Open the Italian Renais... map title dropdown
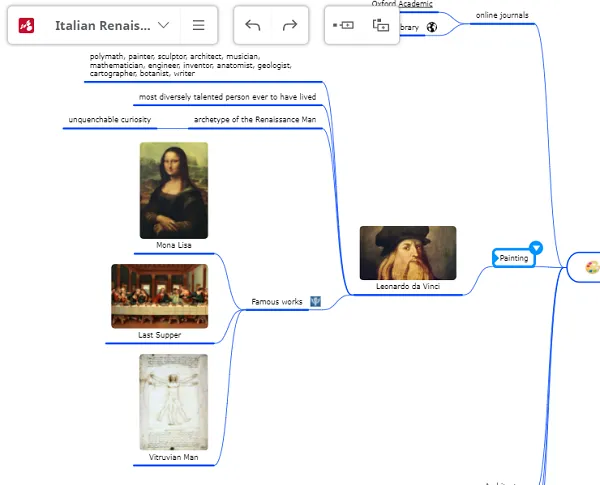The height and width of the screenshot is (485, 600). pyautogui.click(x=163, y=25)
